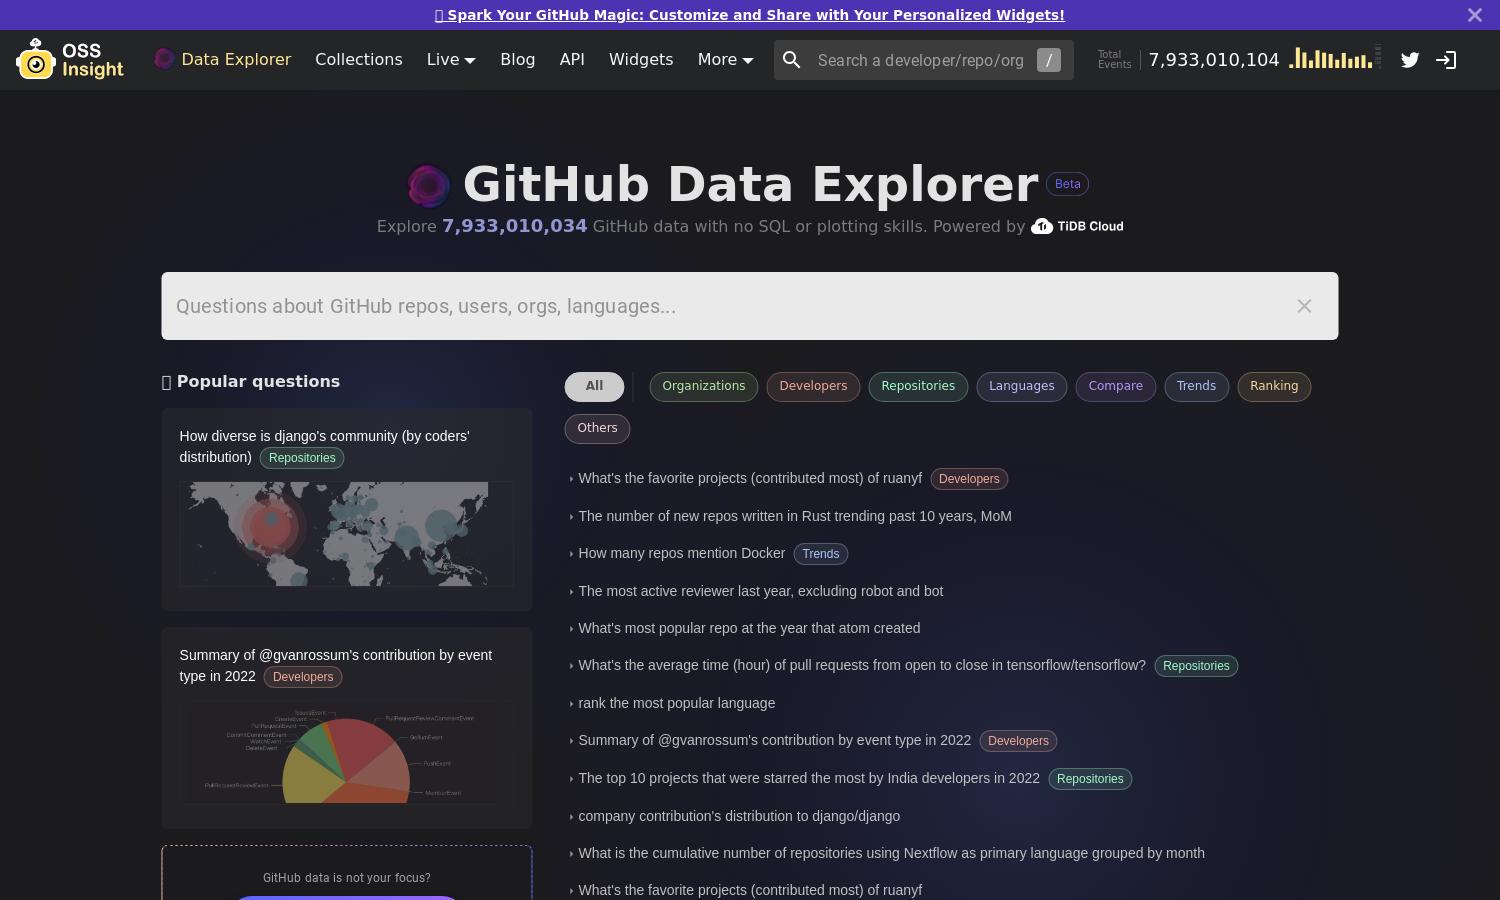Select 'company contribution's distribution to django/django' question
This screenshot has height=900, width=1500.
739,816
